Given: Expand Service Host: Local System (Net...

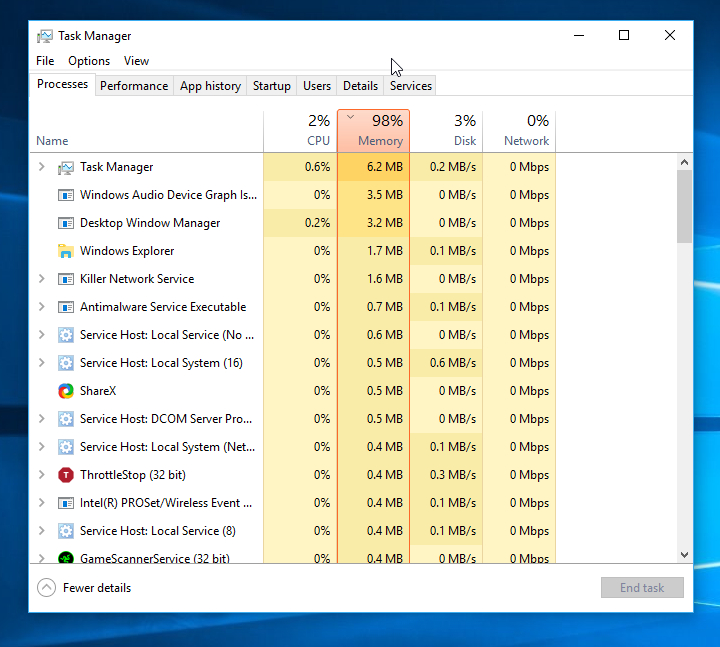Looking at the screenshot, I should click(x=41, y=447).
